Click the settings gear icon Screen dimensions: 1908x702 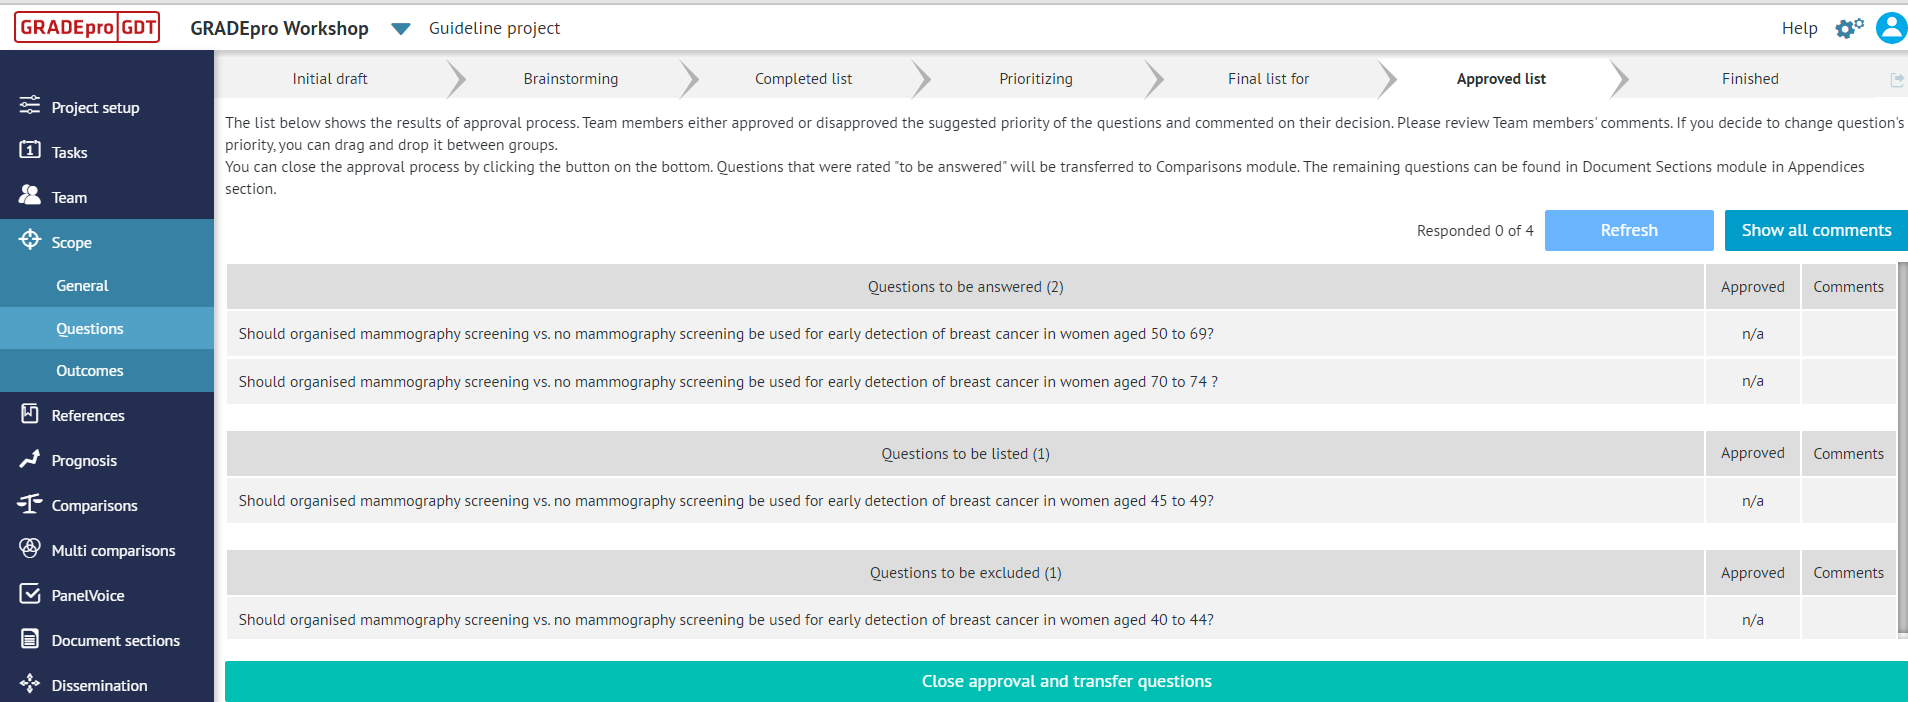[1849, 27]
